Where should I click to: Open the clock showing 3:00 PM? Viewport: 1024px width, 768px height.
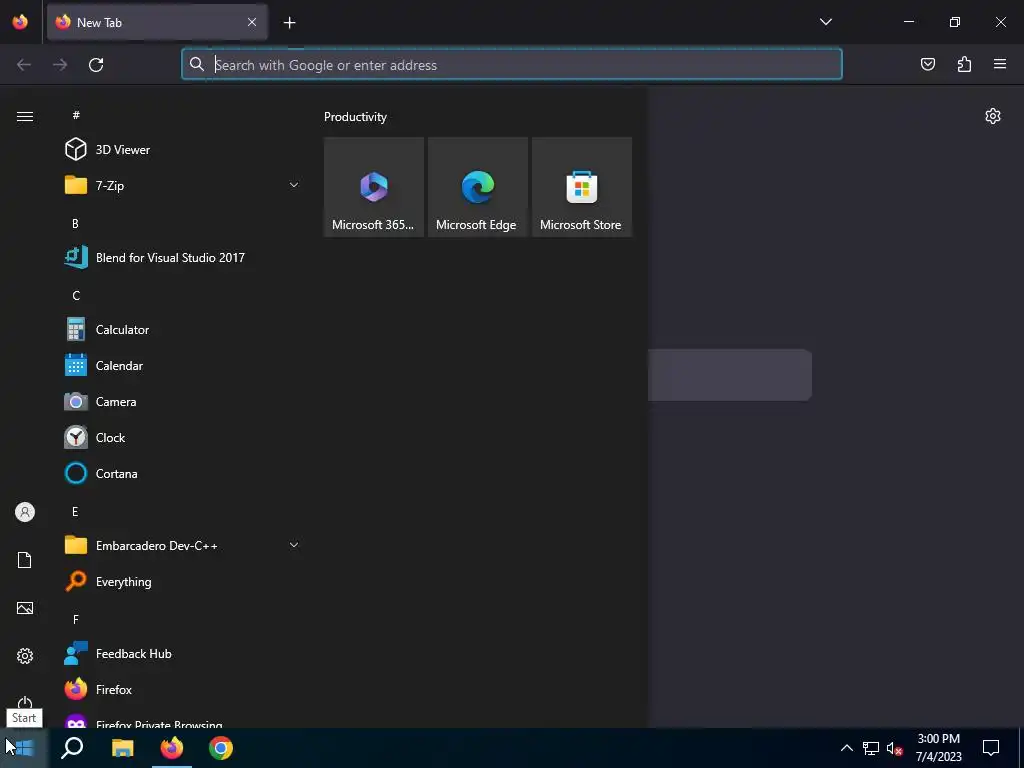[938, 748]
